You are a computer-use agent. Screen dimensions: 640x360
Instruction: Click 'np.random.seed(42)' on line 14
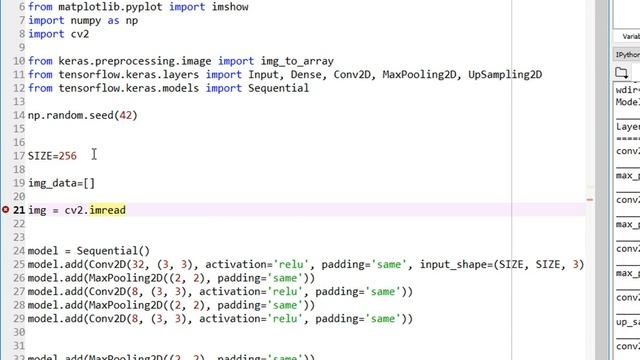click(x=82, y=115)
